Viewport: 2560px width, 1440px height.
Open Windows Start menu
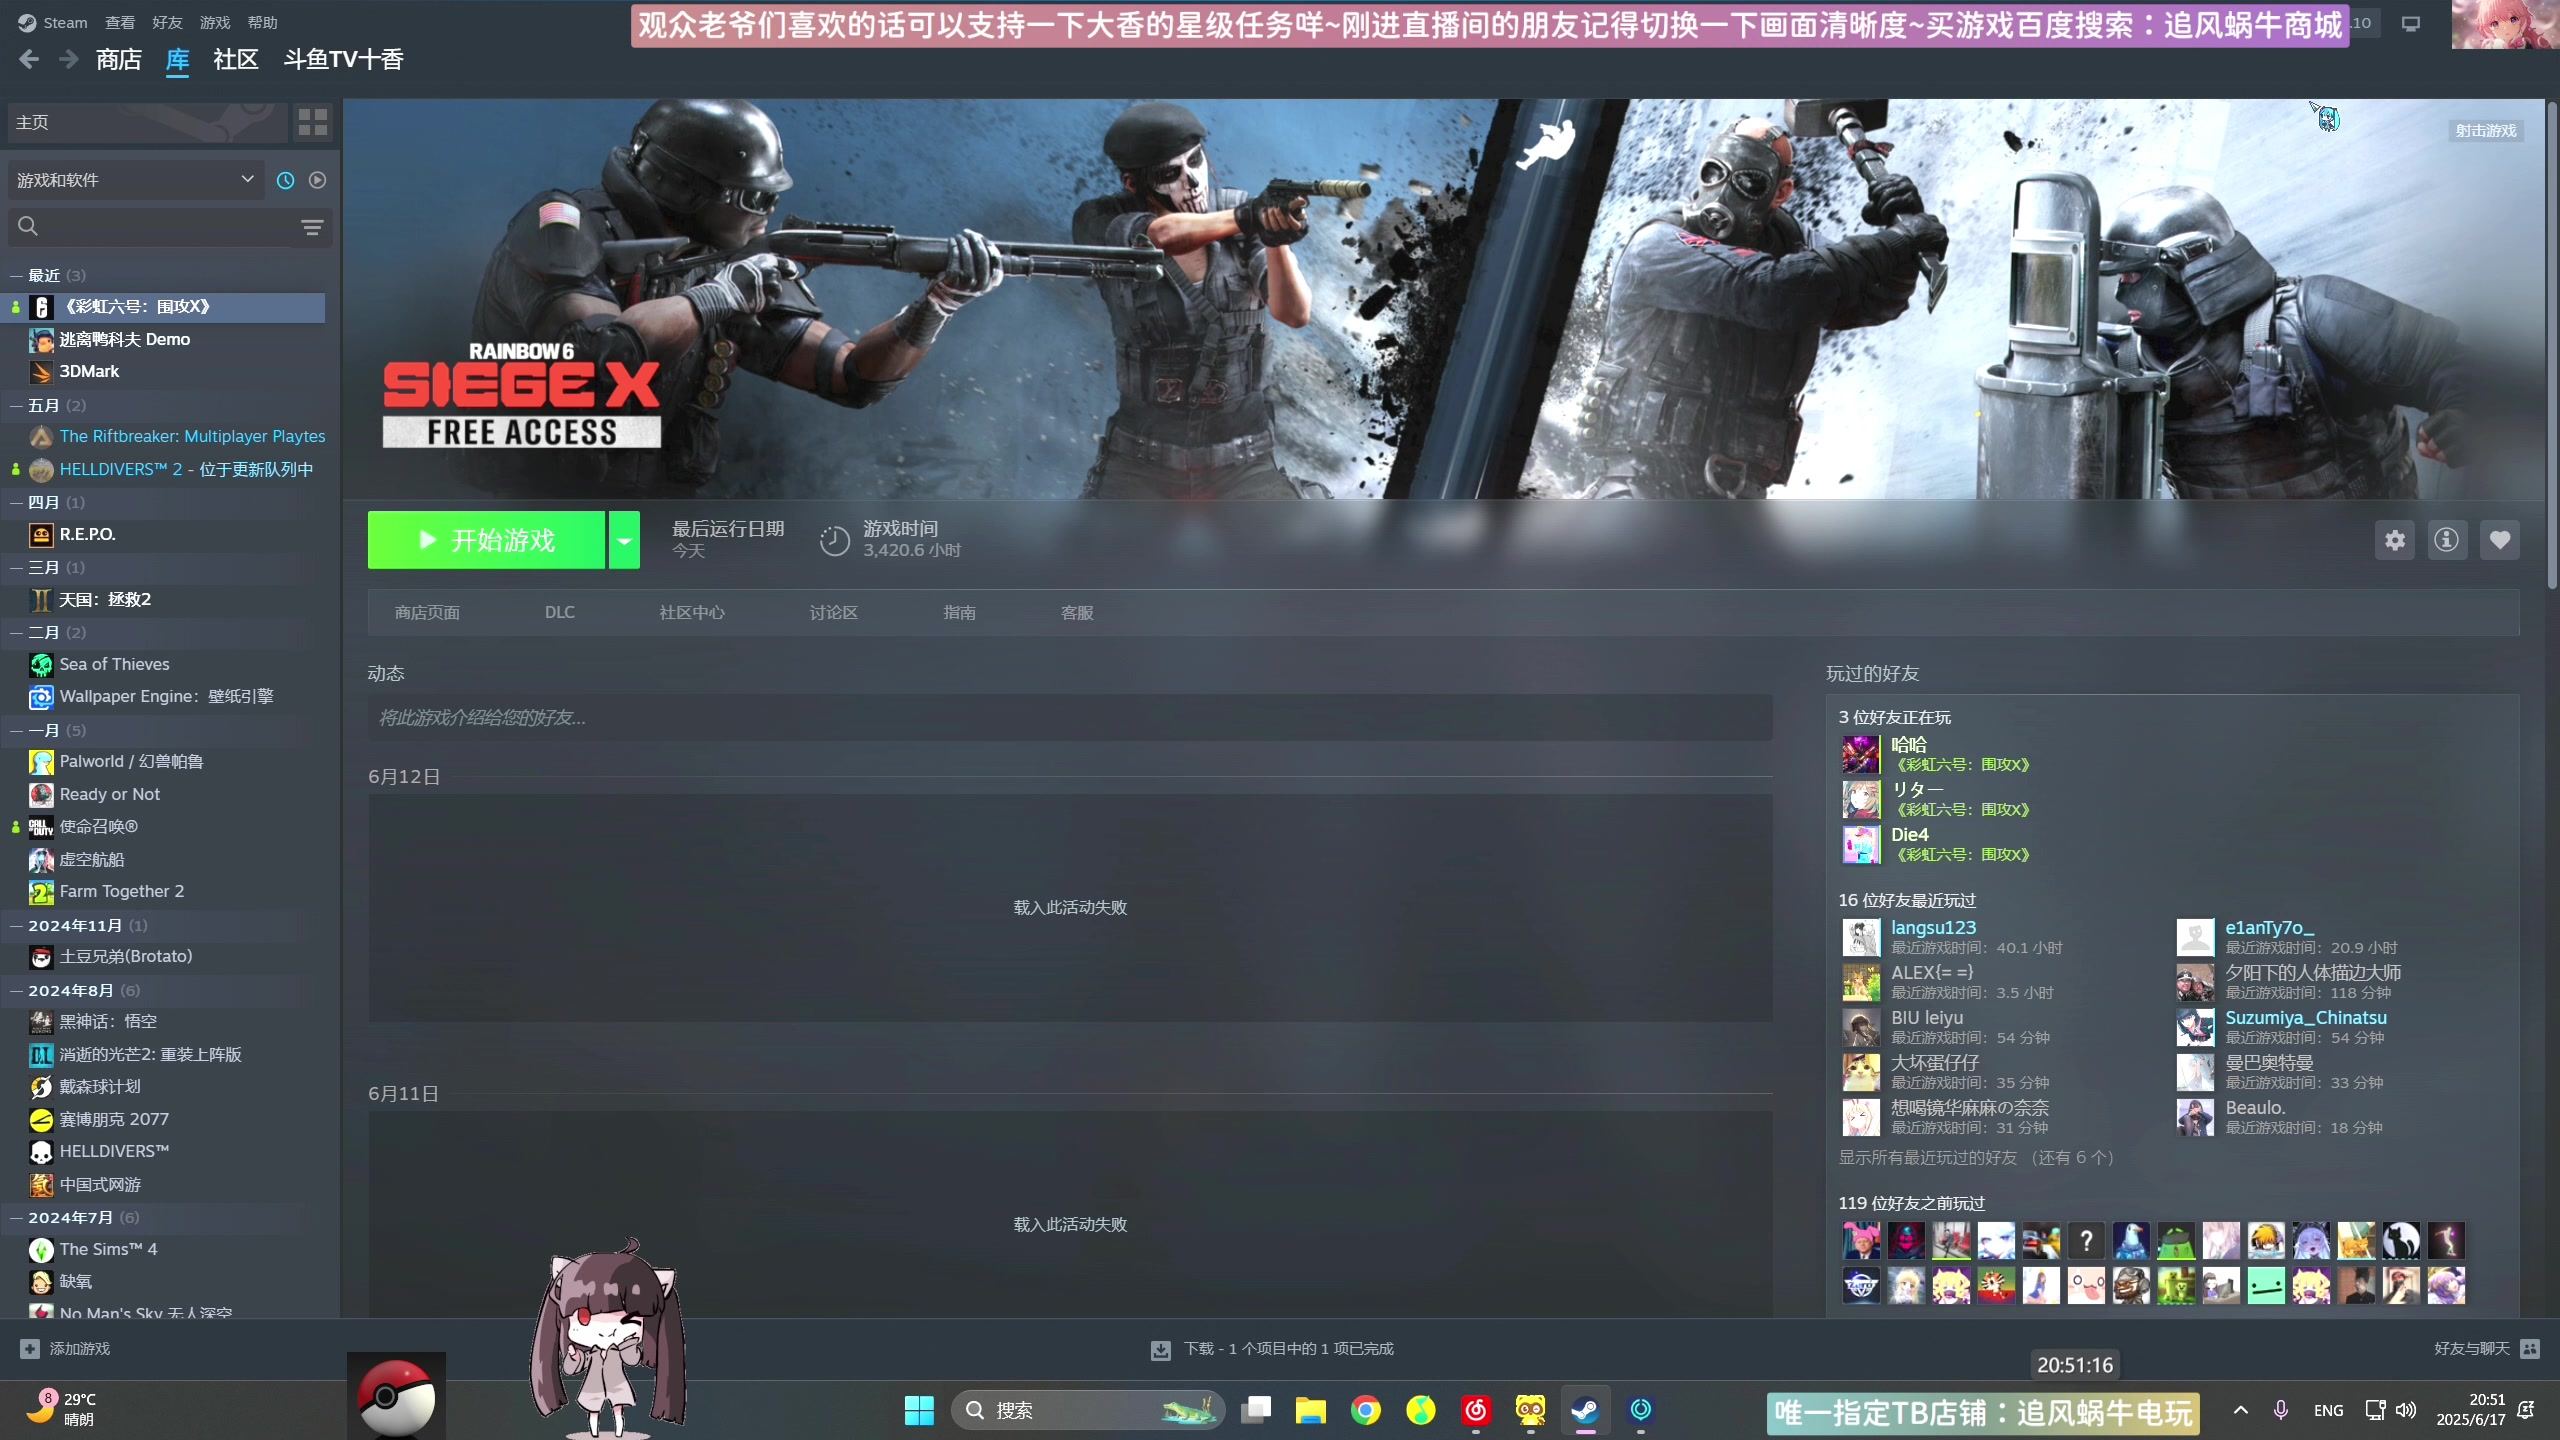click(918, 1410)
